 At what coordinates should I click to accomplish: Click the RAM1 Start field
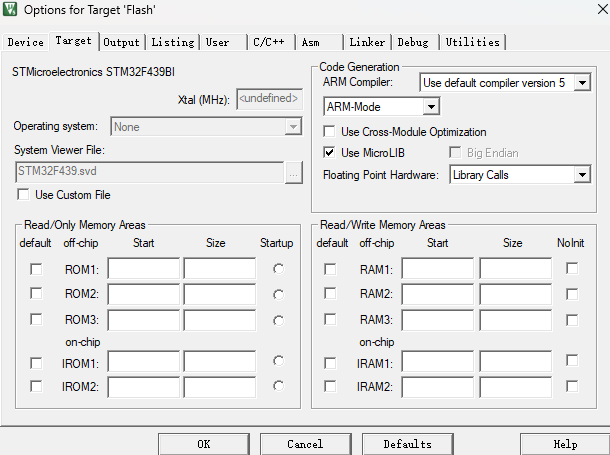(x=438, y=268)
